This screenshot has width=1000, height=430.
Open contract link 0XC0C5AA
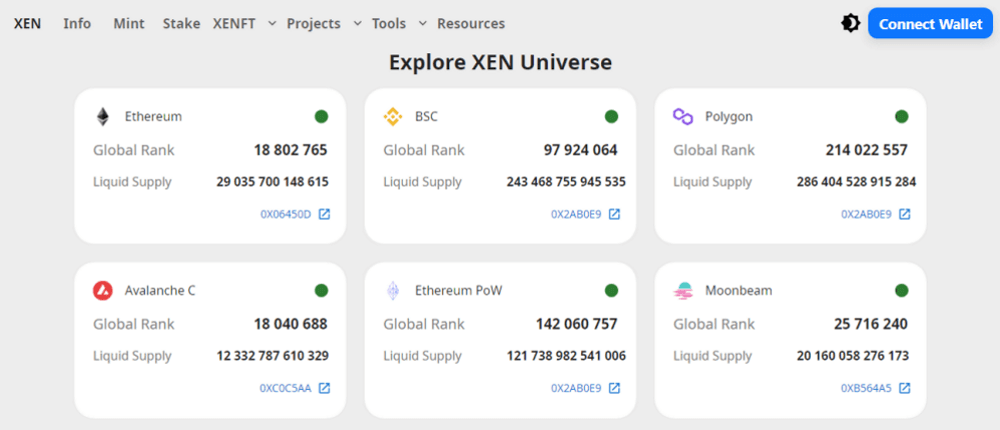[285, 388]
